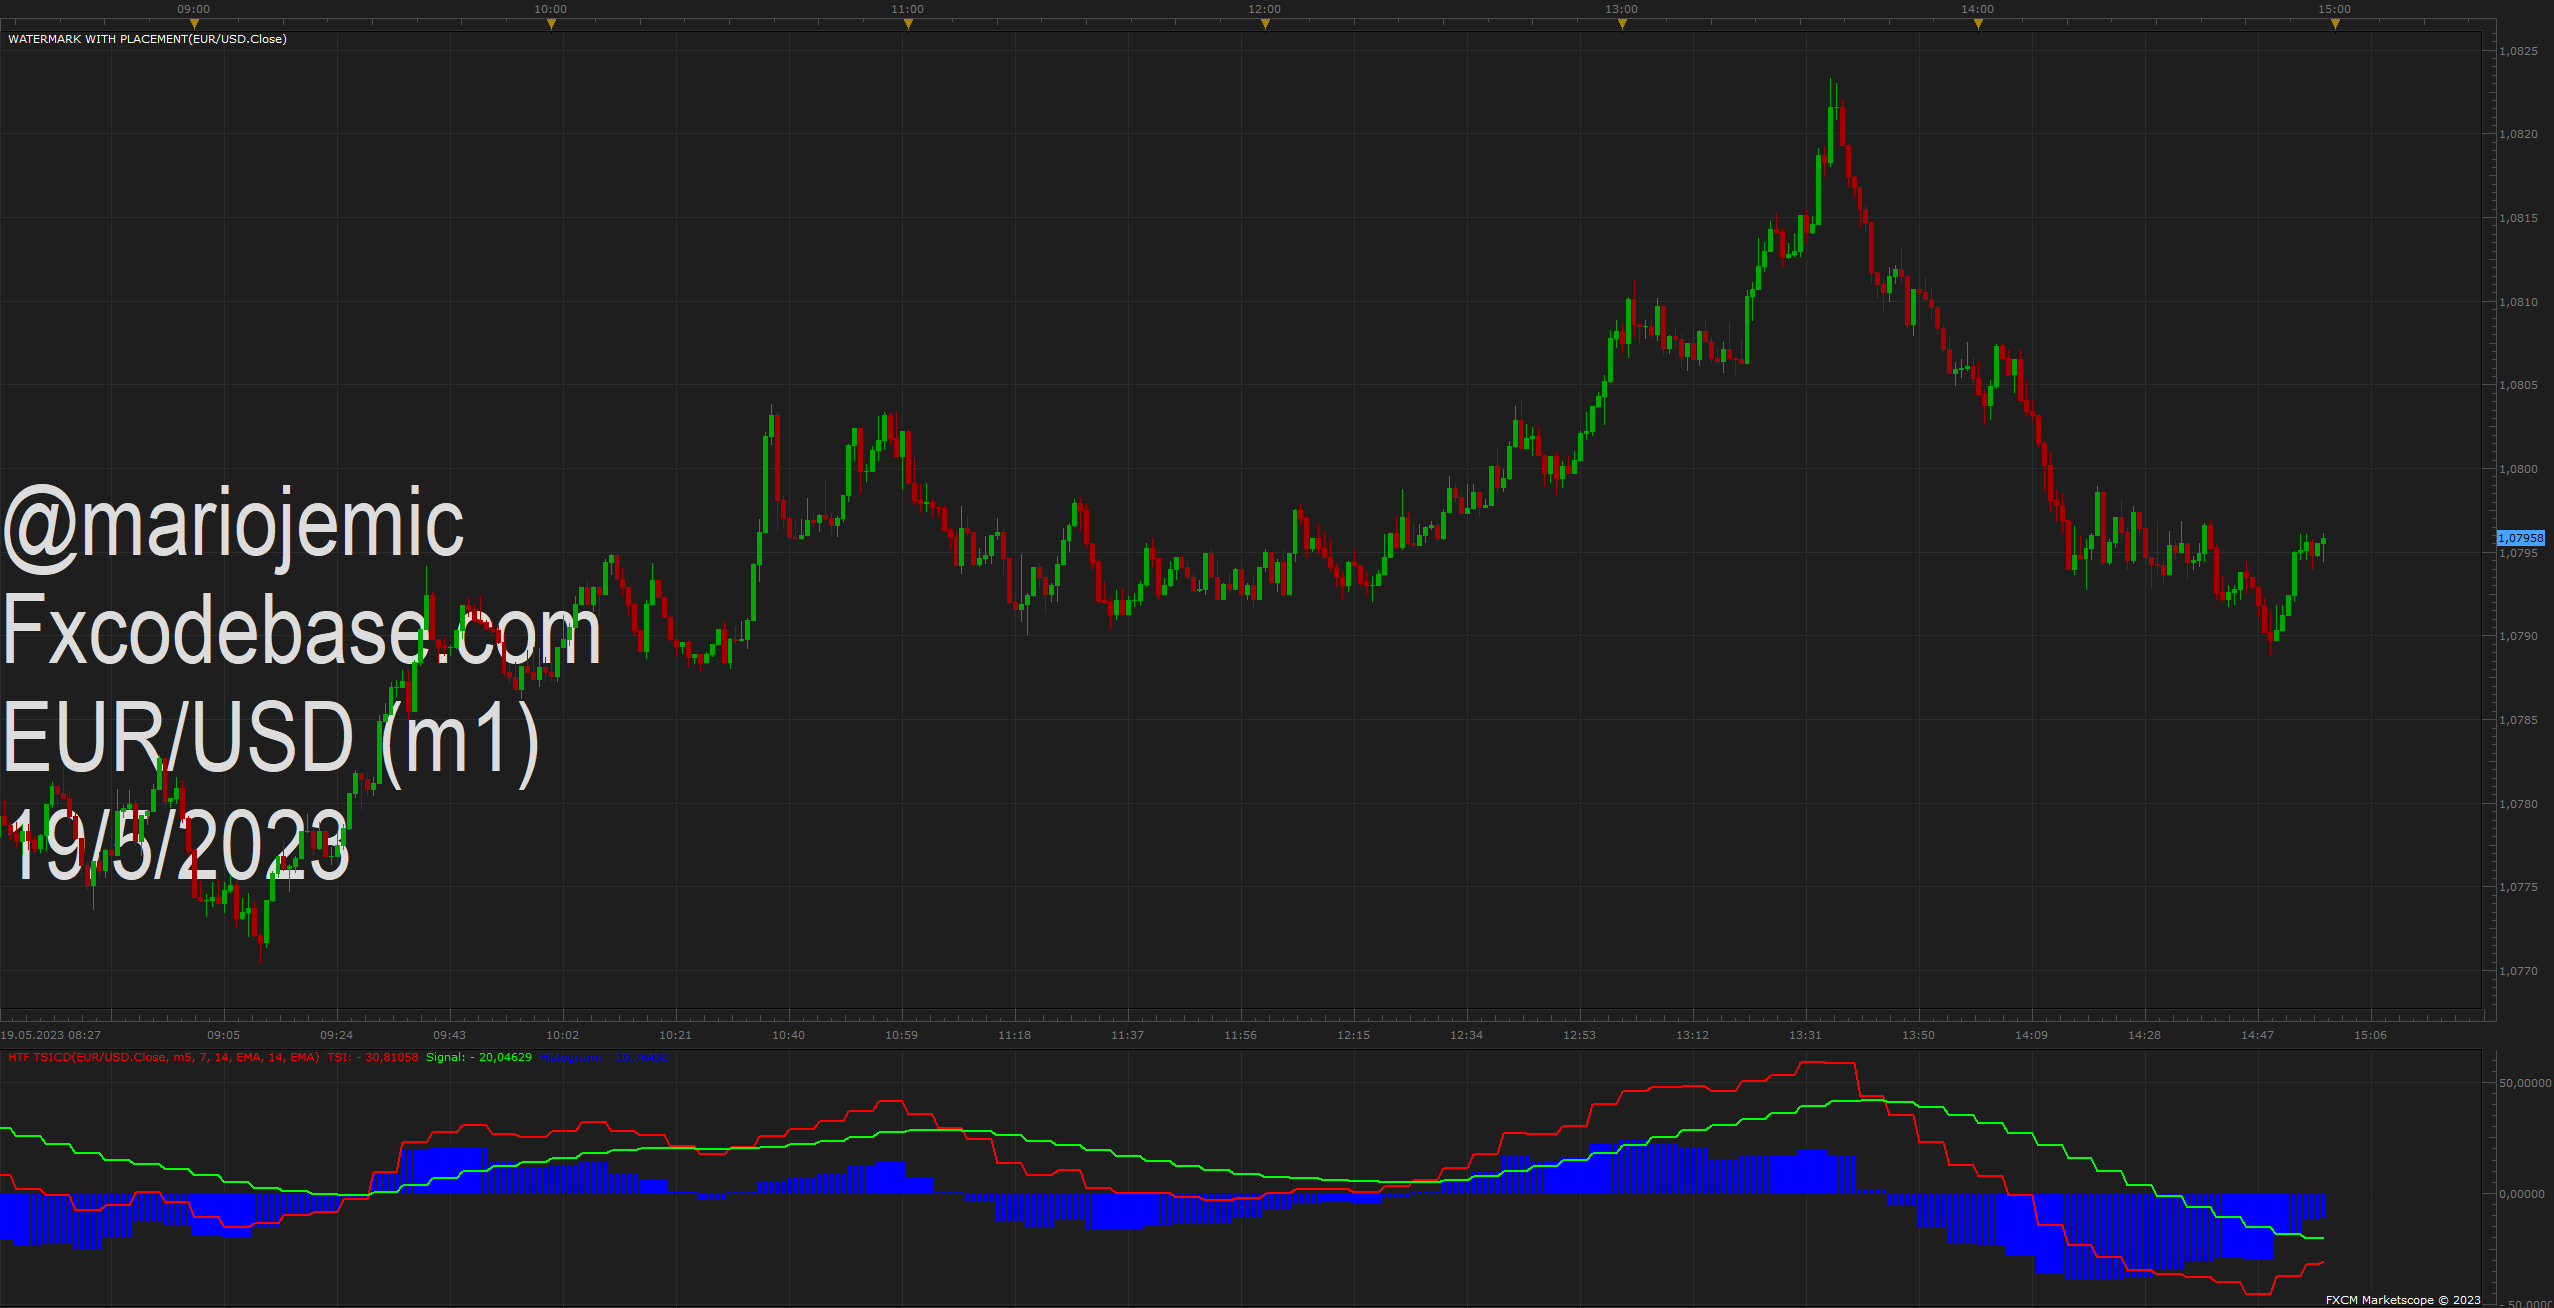Click the 11:37 time axis label

[1128, 1035]
